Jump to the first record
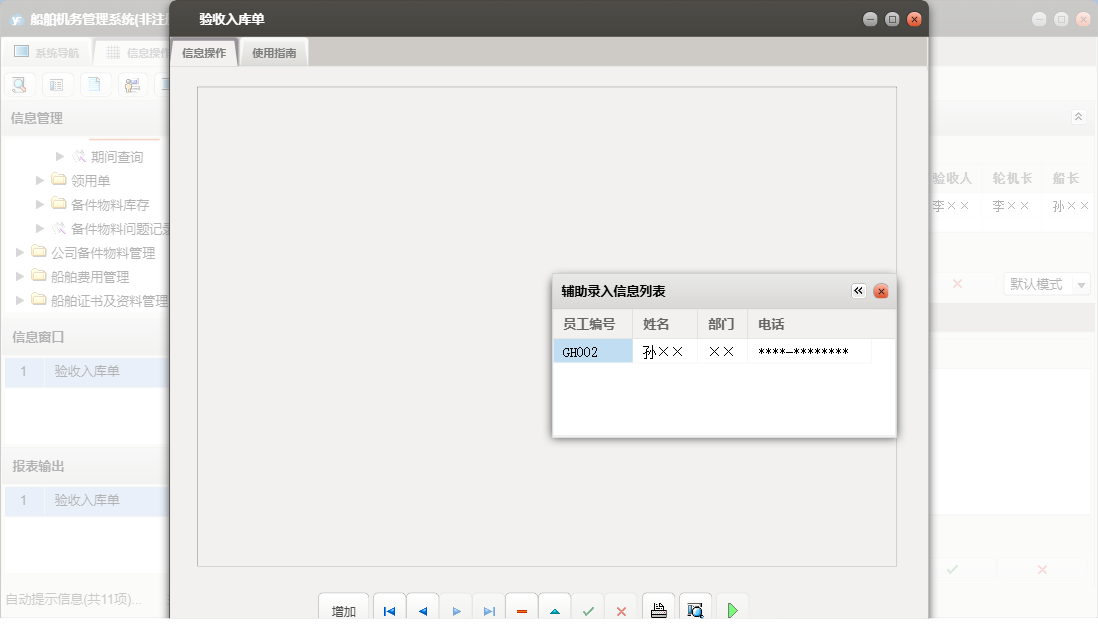This screenshot has height=635, width=1098. click(389, 611)
